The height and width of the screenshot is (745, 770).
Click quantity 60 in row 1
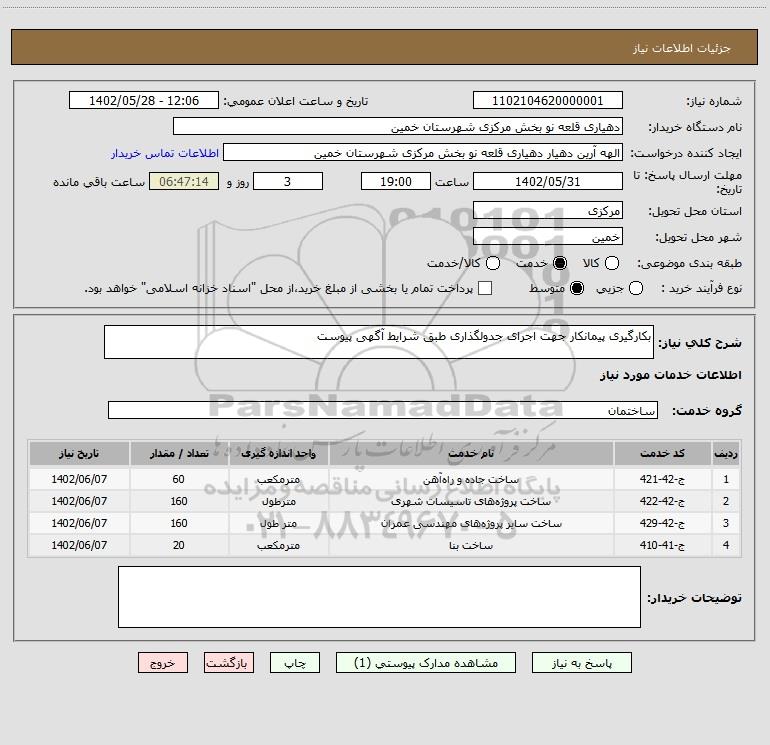(179, 479)
